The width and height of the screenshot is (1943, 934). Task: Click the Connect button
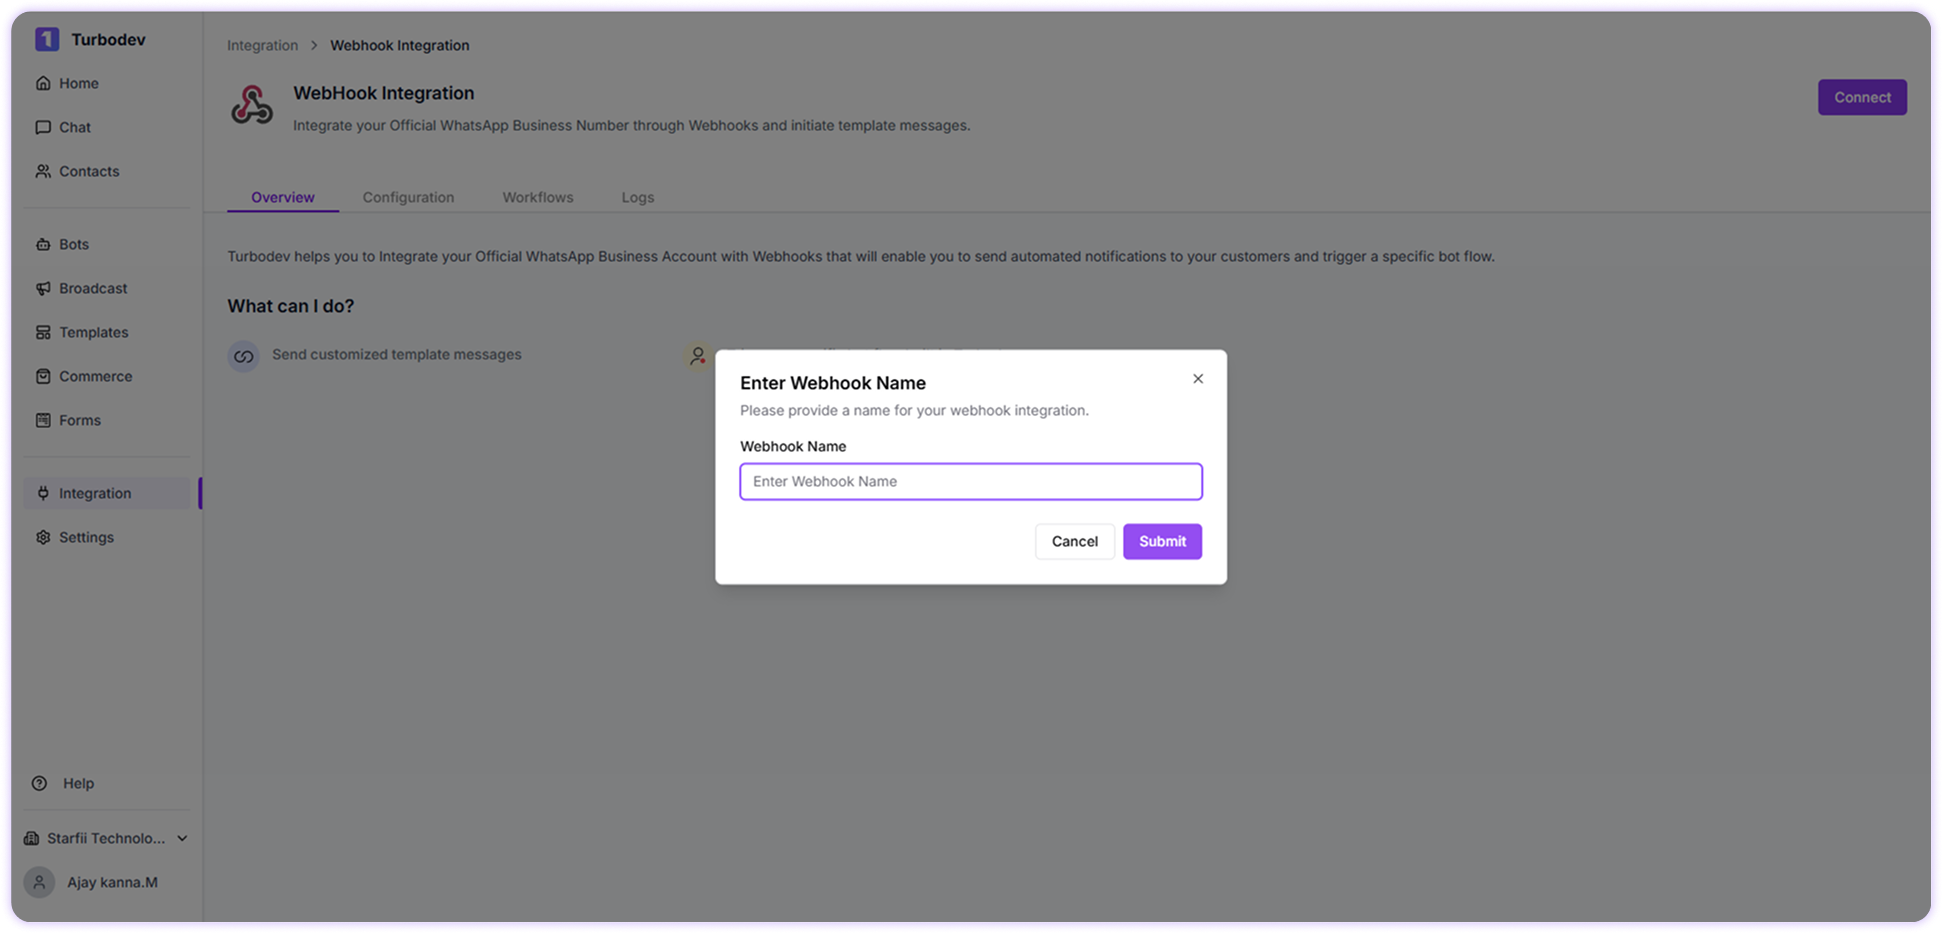tap(1861, 97)
